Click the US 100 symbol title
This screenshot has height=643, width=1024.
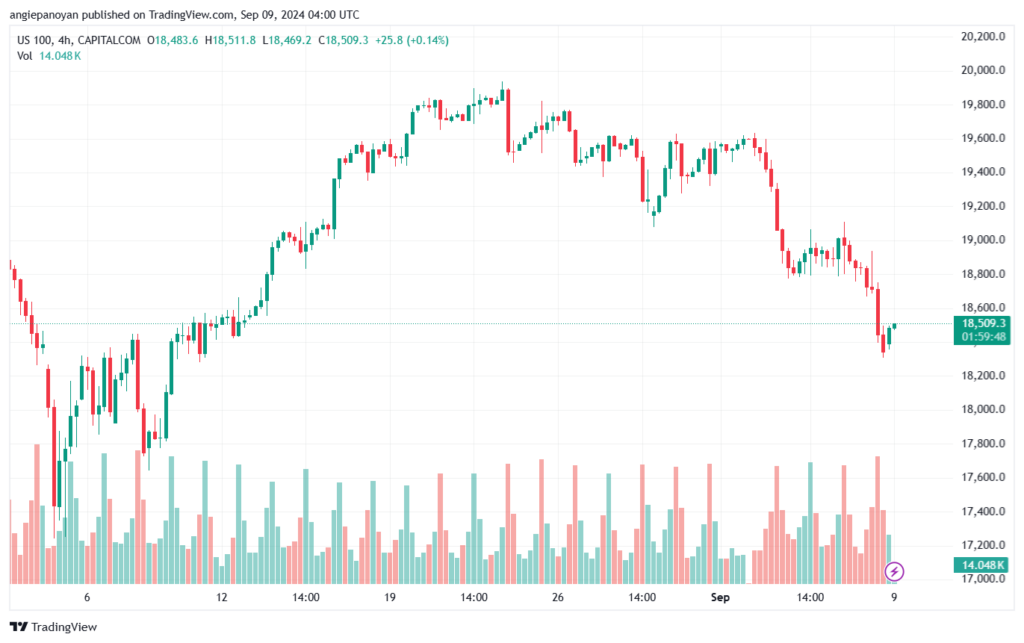pos(38,40)
